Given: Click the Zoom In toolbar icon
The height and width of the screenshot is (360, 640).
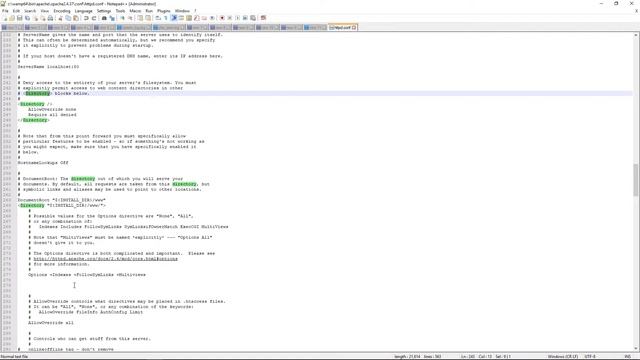Looking at the screenshot, I should click(123, 18).
